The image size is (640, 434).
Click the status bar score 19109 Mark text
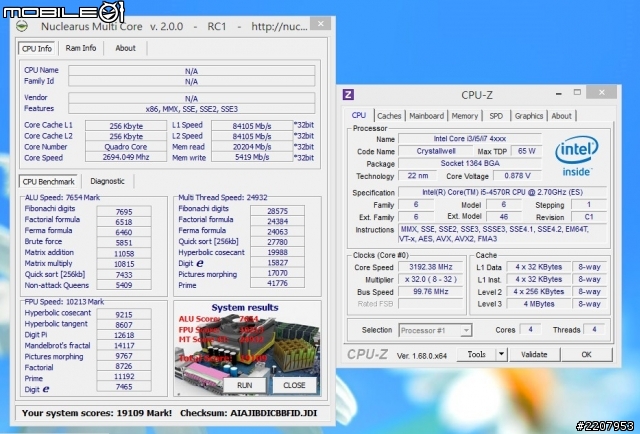tap(97, 413)
